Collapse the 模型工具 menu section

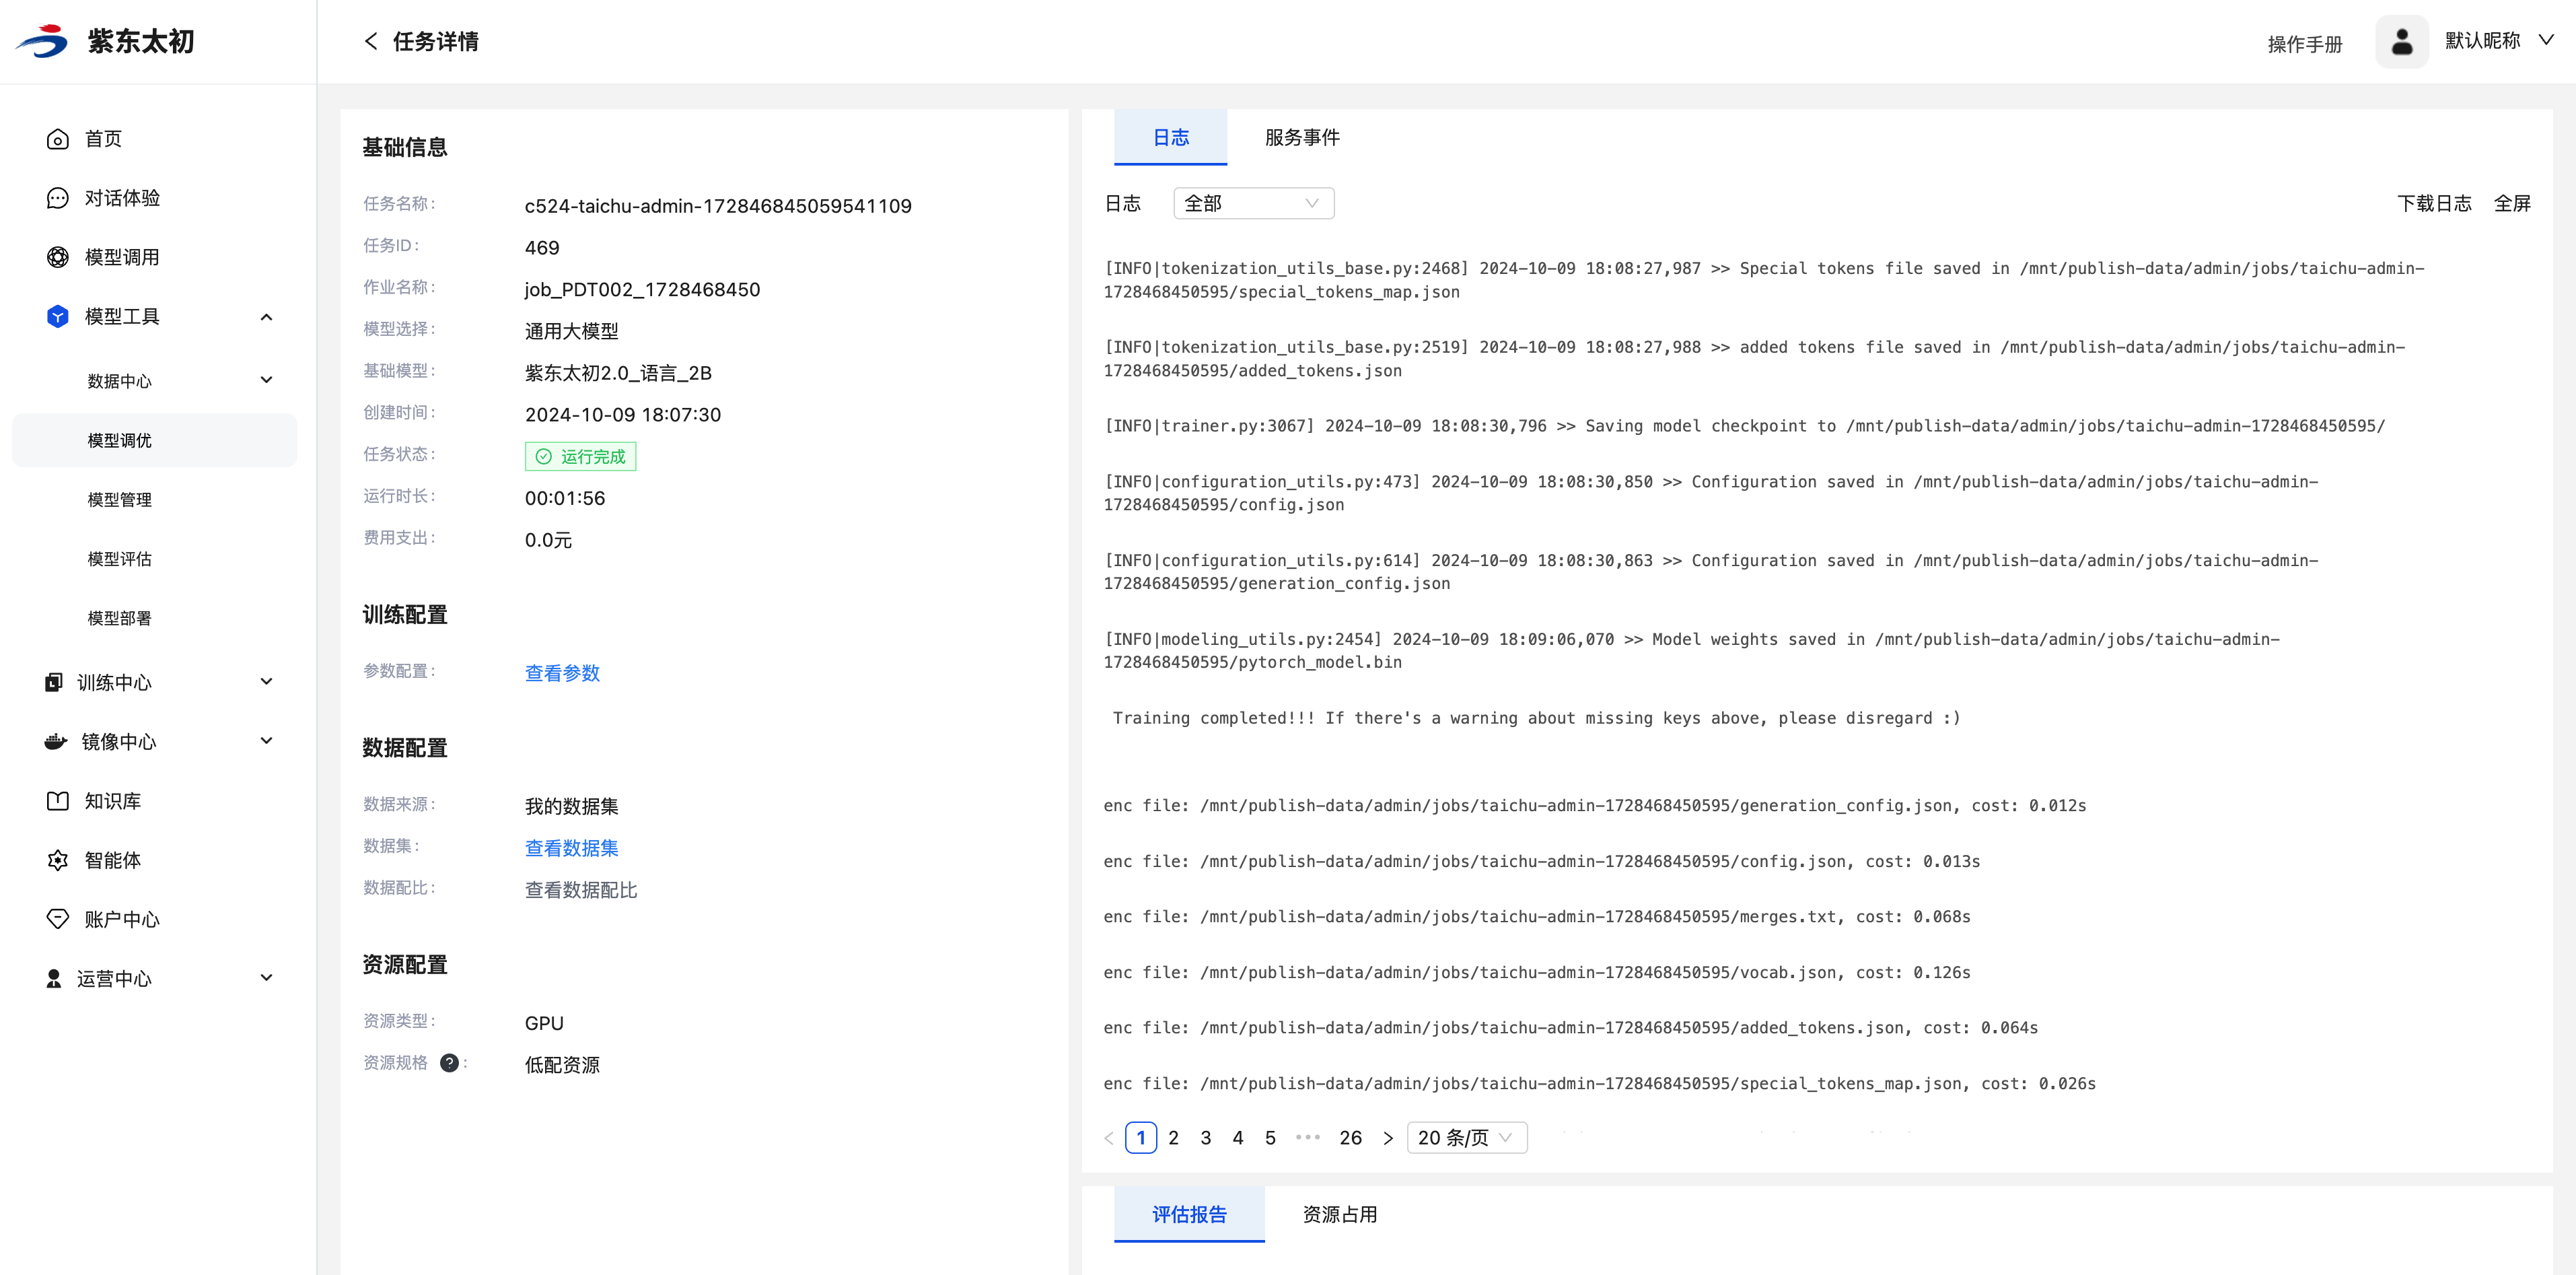click(266, 317)
